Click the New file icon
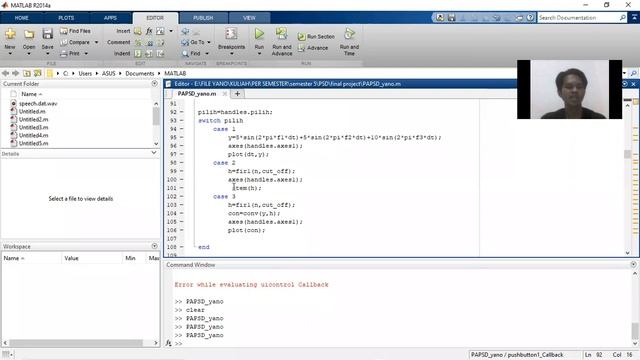The height and width of the screenshot is (360, 640). coord(10,34)
